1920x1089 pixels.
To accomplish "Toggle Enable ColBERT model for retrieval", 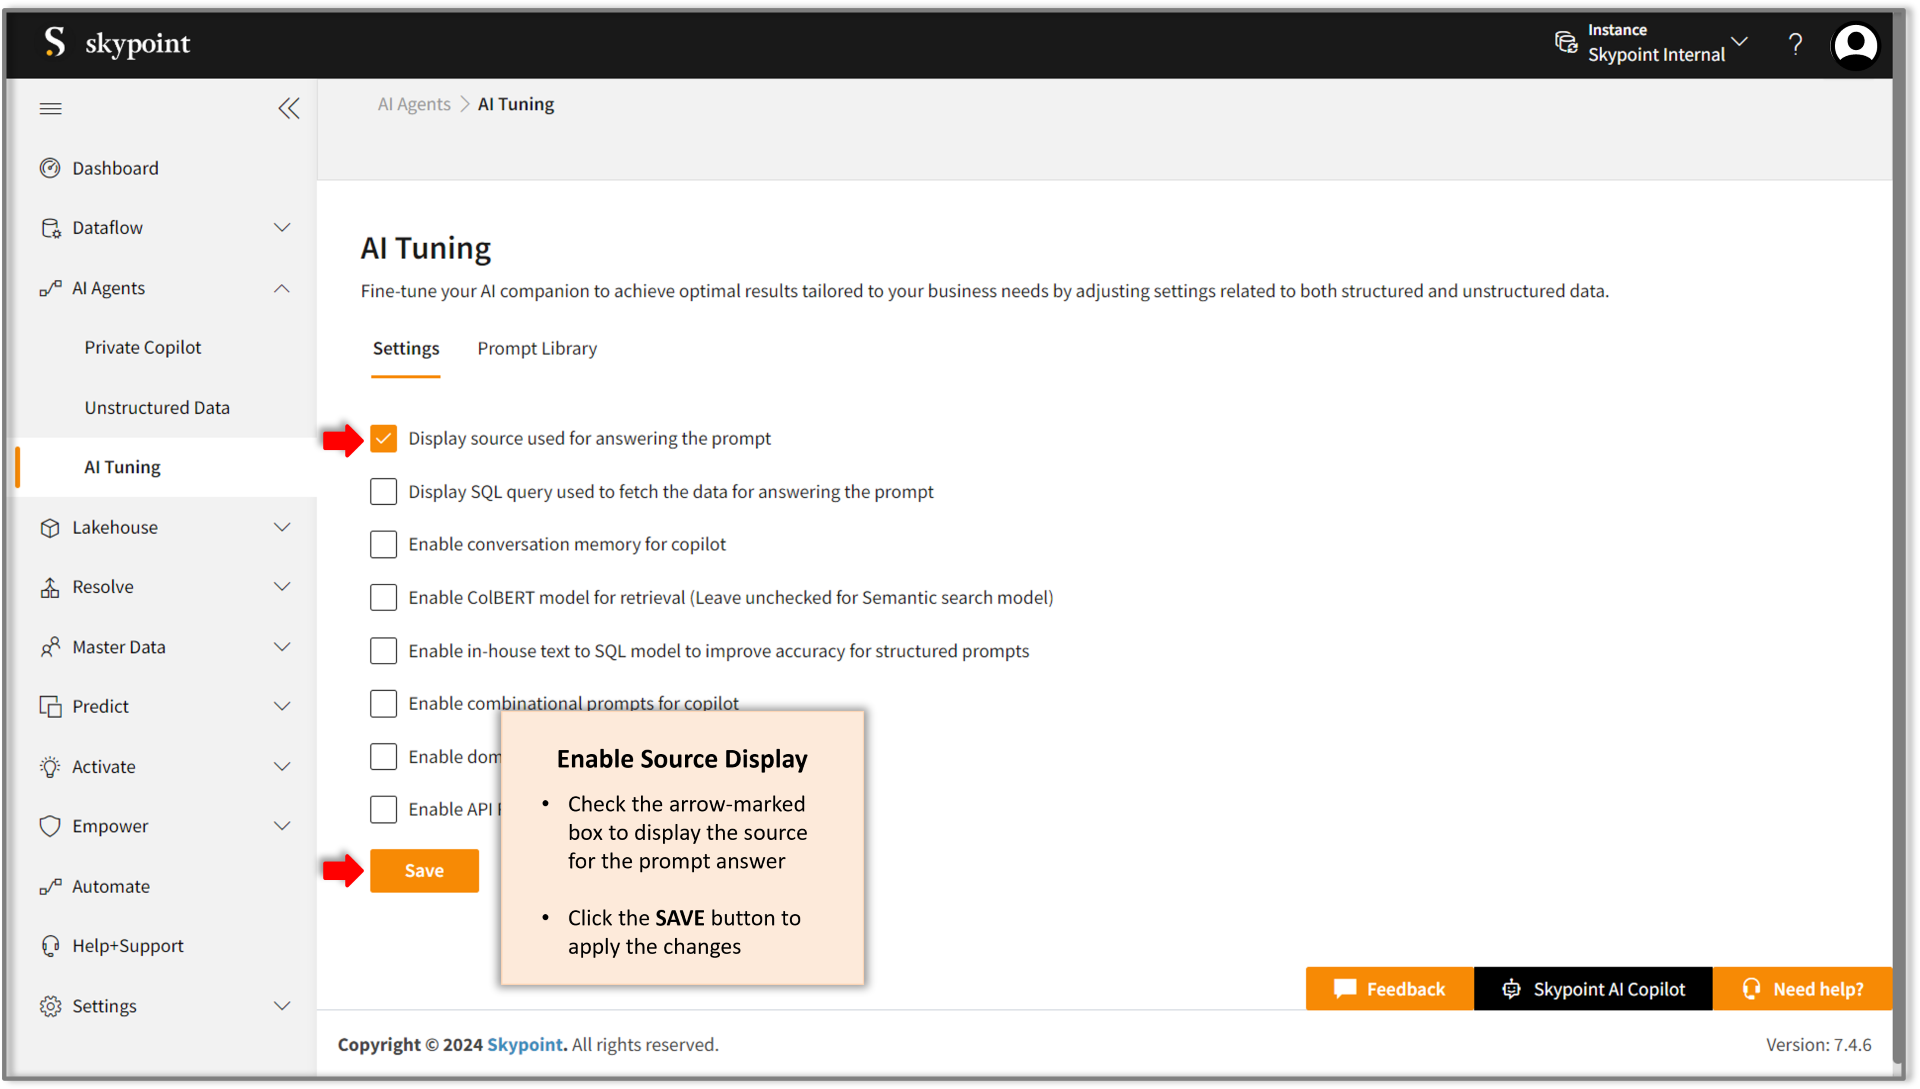I will click(x=382, y=596).
